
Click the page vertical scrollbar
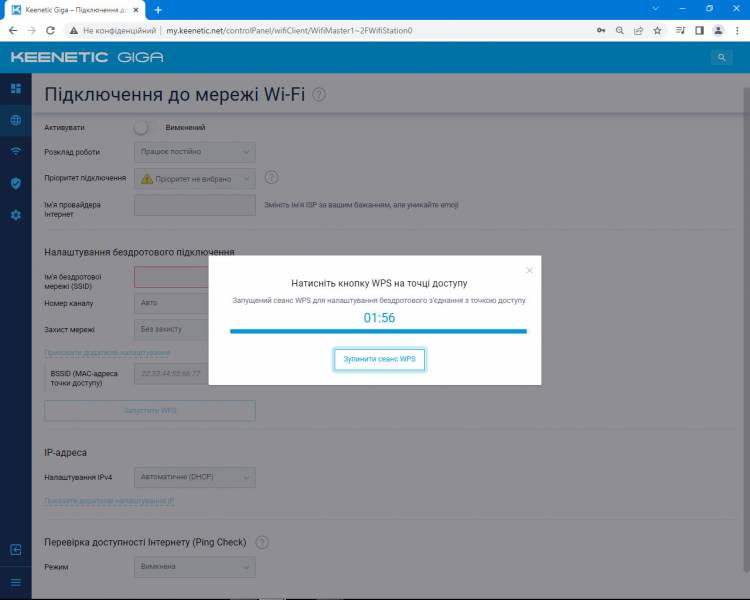[746, 329]
